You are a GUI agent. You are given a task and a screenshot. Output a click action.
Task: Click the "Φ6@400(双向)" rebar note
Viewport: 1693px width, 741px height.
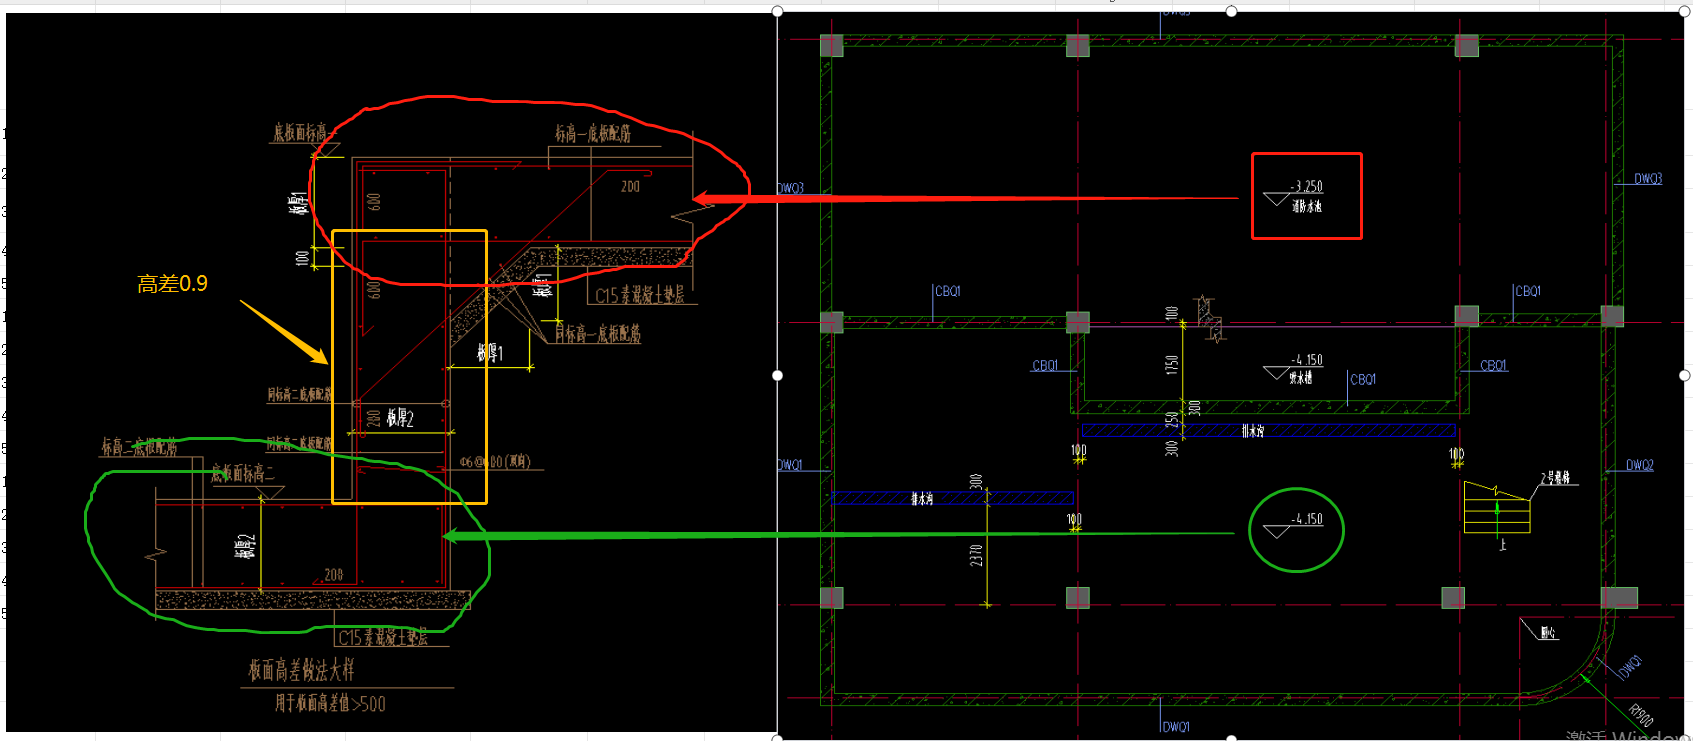coord(495,462)
